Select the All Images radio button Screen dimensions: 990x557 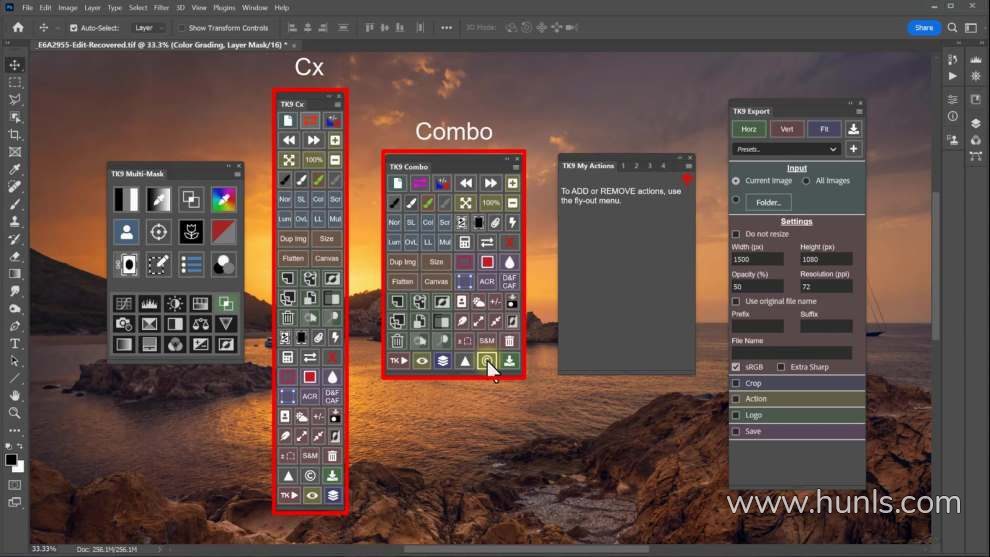[x=806, y=181]
